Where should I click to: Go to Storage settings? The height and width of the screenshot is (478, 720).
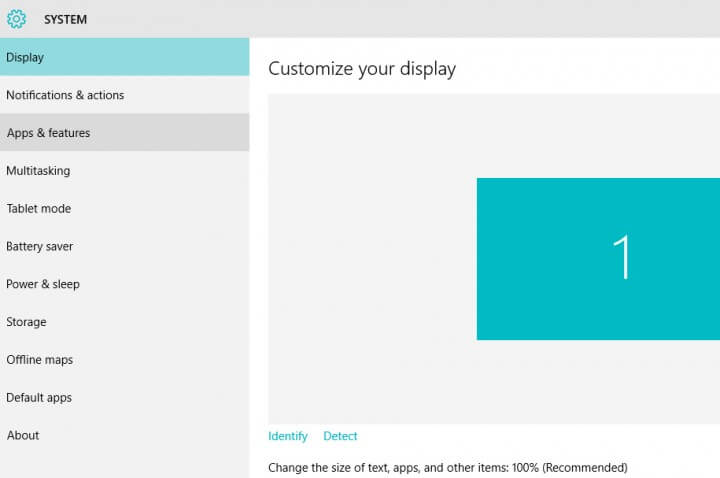click(x=124, y=322)
